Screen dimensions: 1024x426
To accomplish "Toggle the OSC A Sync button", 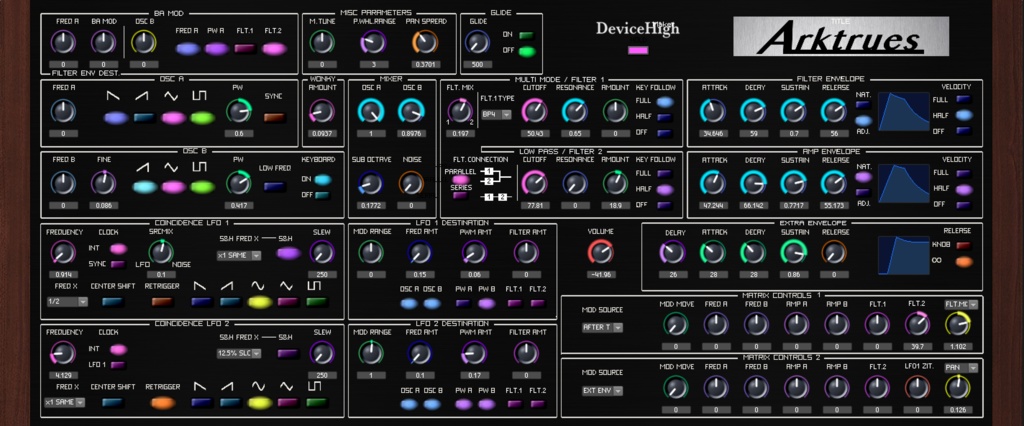I will (274, 118).
